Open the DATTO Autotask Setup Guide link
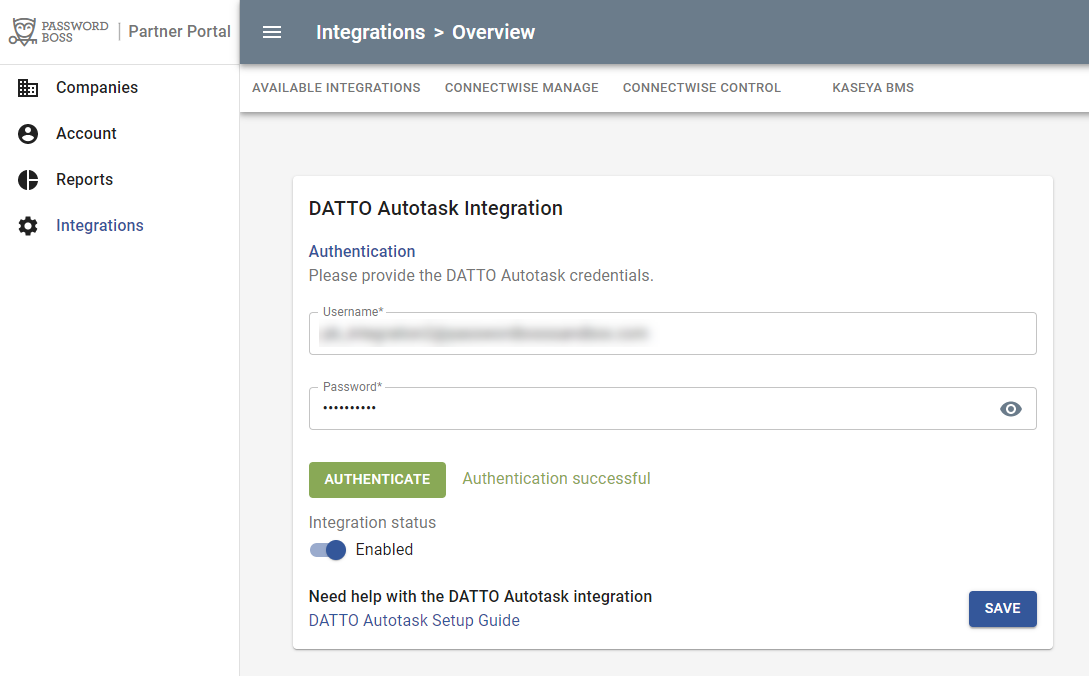This screenshot has height=676, width=1089. click(414, 620)
